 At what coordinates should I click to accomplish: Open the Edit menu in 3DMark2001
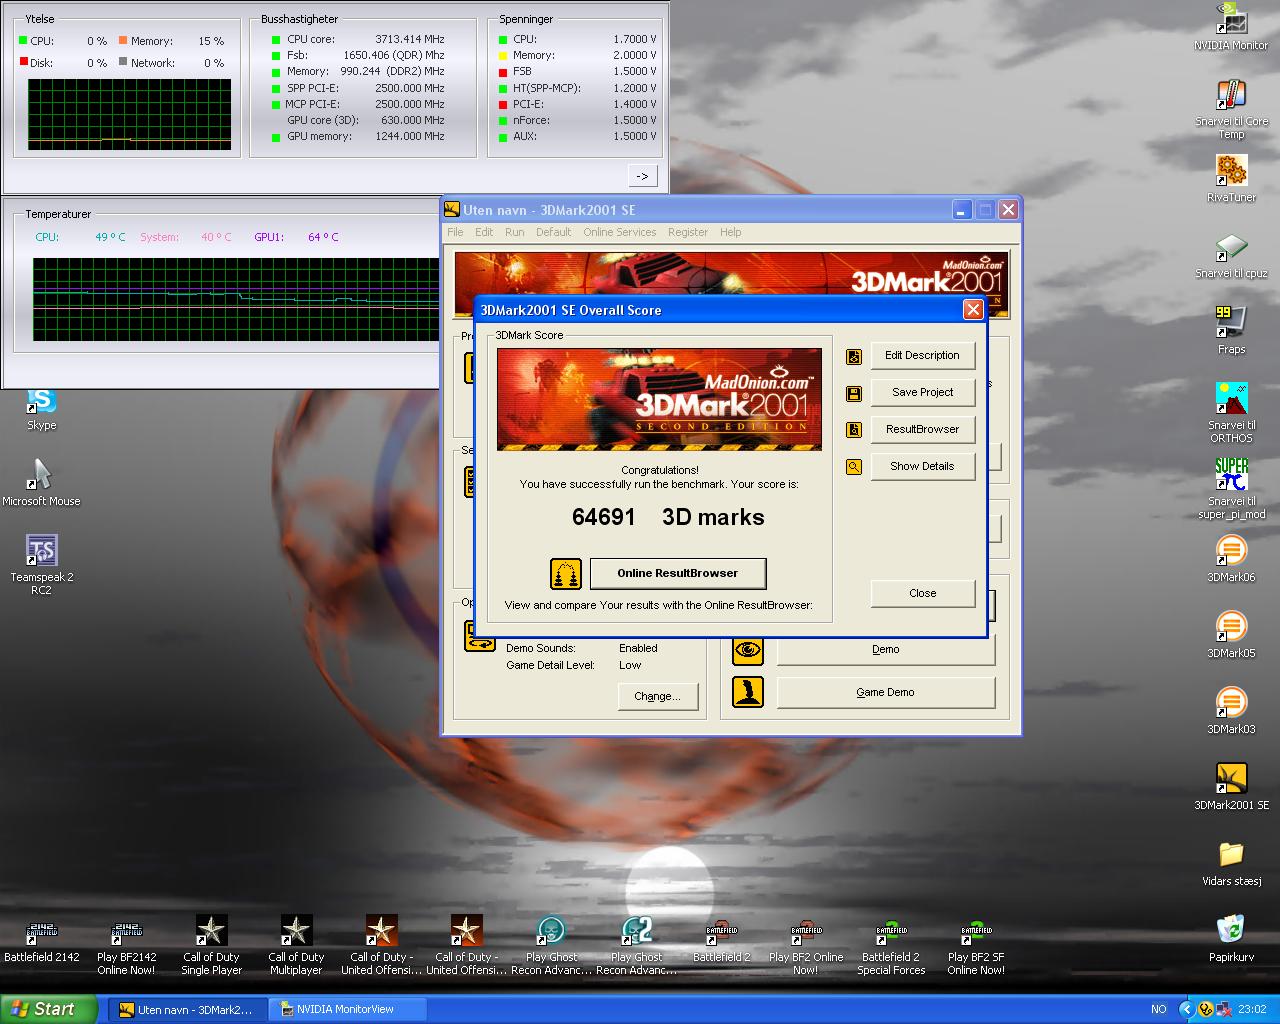pyautogui.click(x=484, y=232)
